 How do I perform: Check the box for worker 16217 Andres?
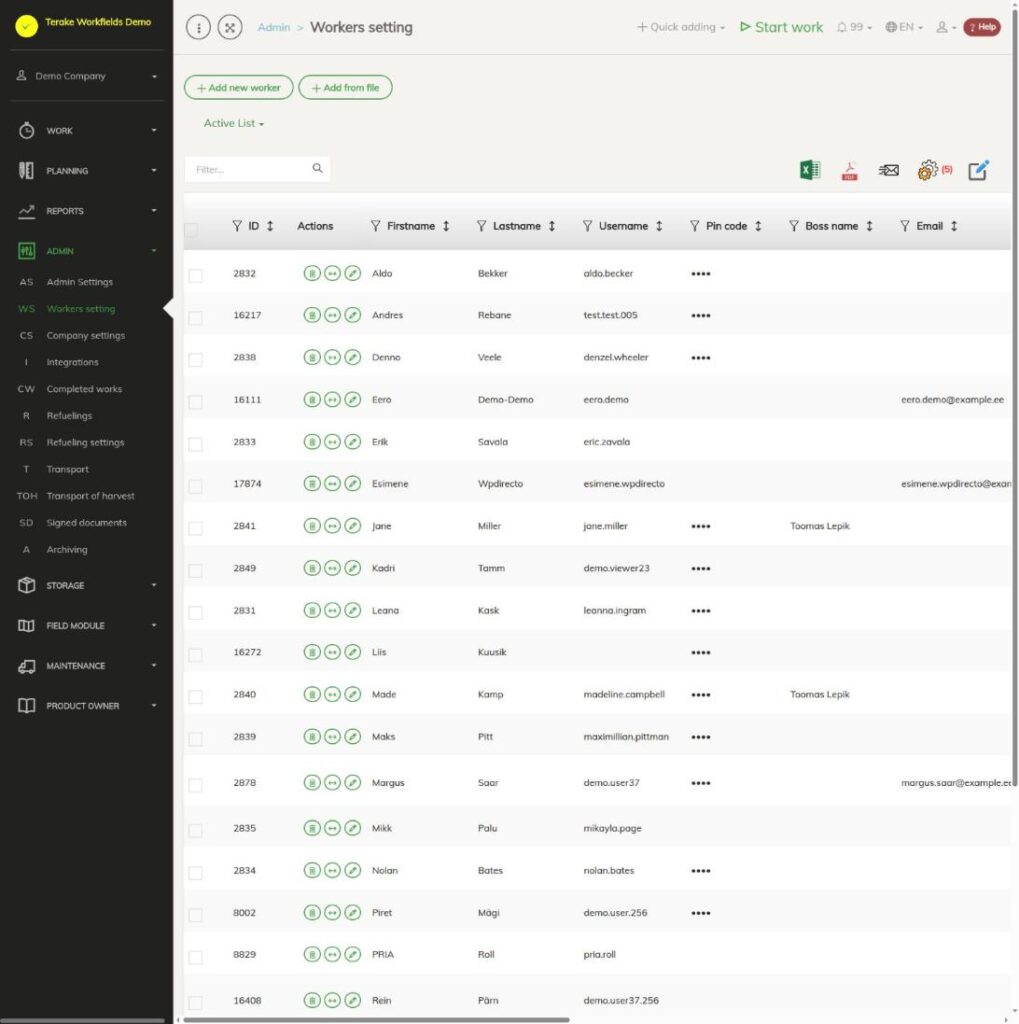(195, 318)
